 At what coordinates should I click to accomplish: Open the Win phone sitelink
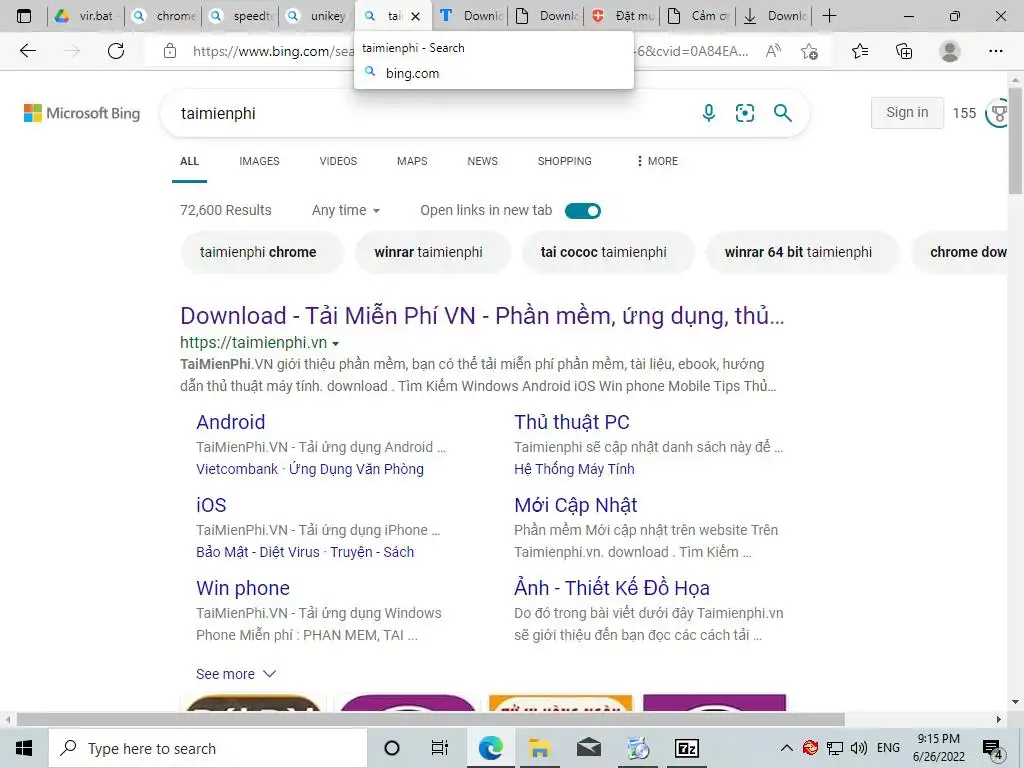(x=242, y=588)
